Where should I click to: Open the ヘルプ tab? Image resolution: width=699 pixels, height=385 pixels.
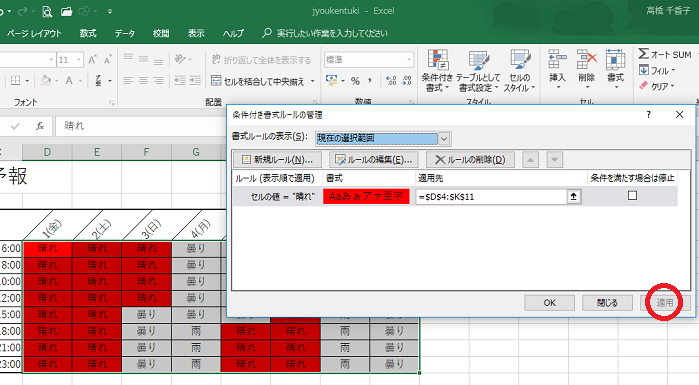click(x=233, y=33)
